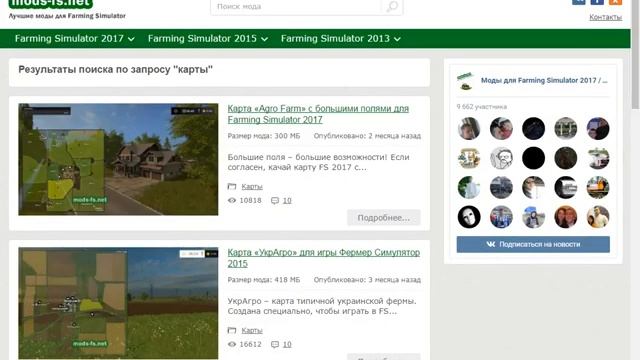Click the folder icon in УкрАгро result

tap(232, 330)
